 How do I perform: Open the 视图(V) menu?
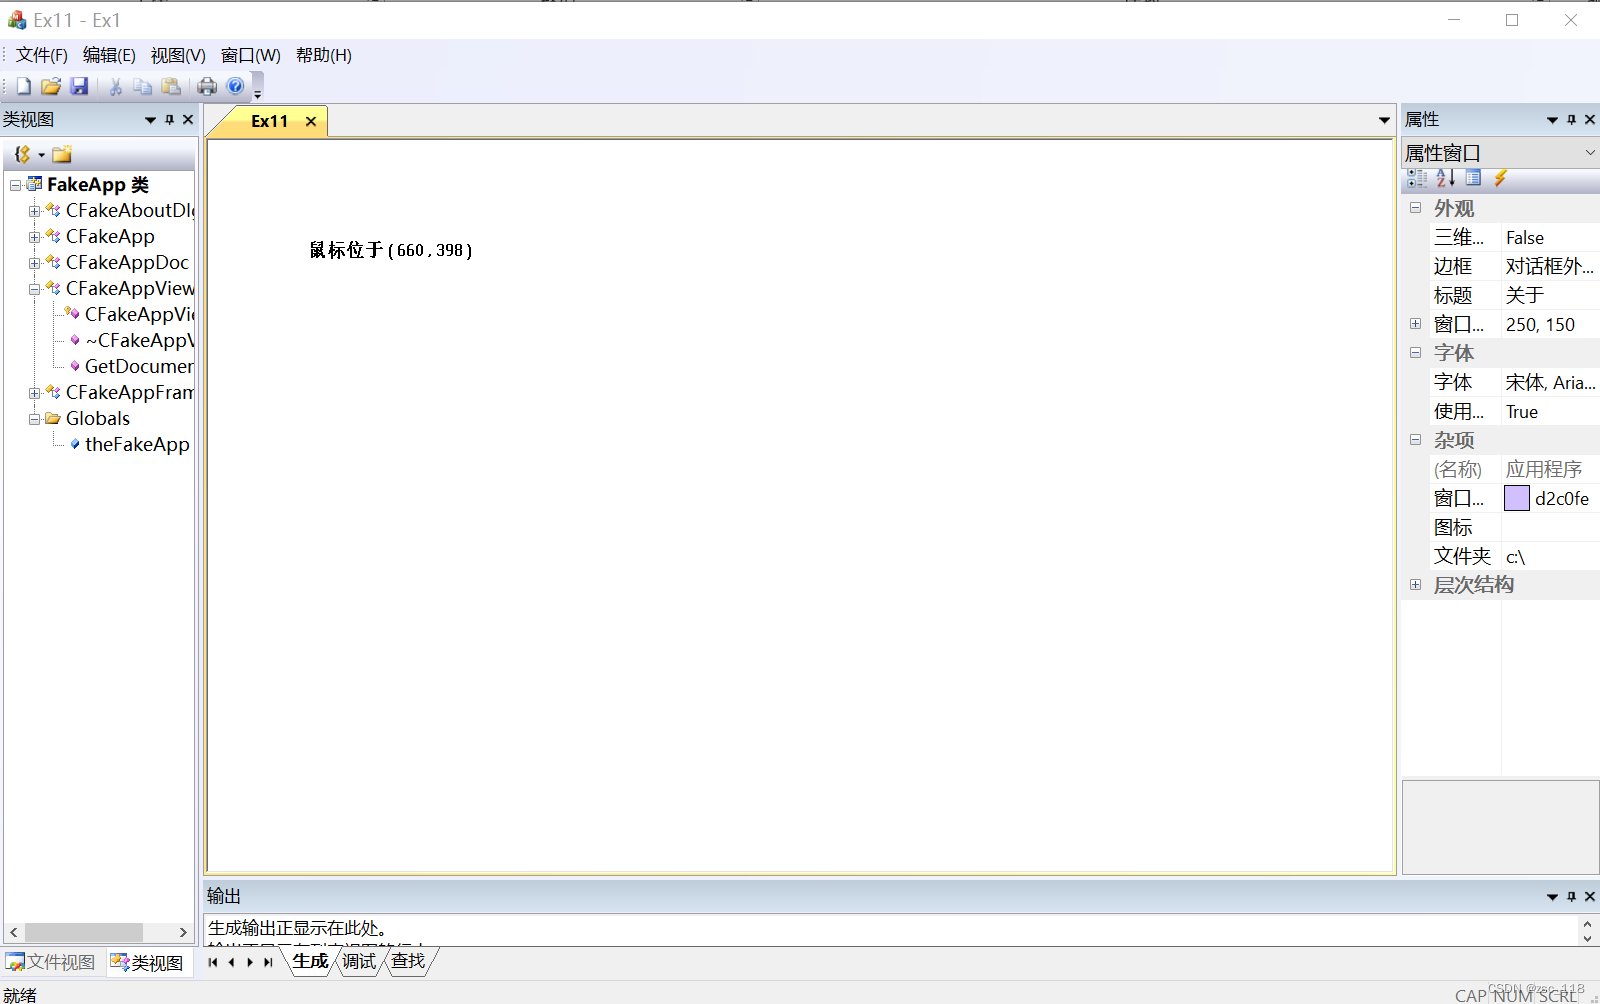tap(178, 56)
